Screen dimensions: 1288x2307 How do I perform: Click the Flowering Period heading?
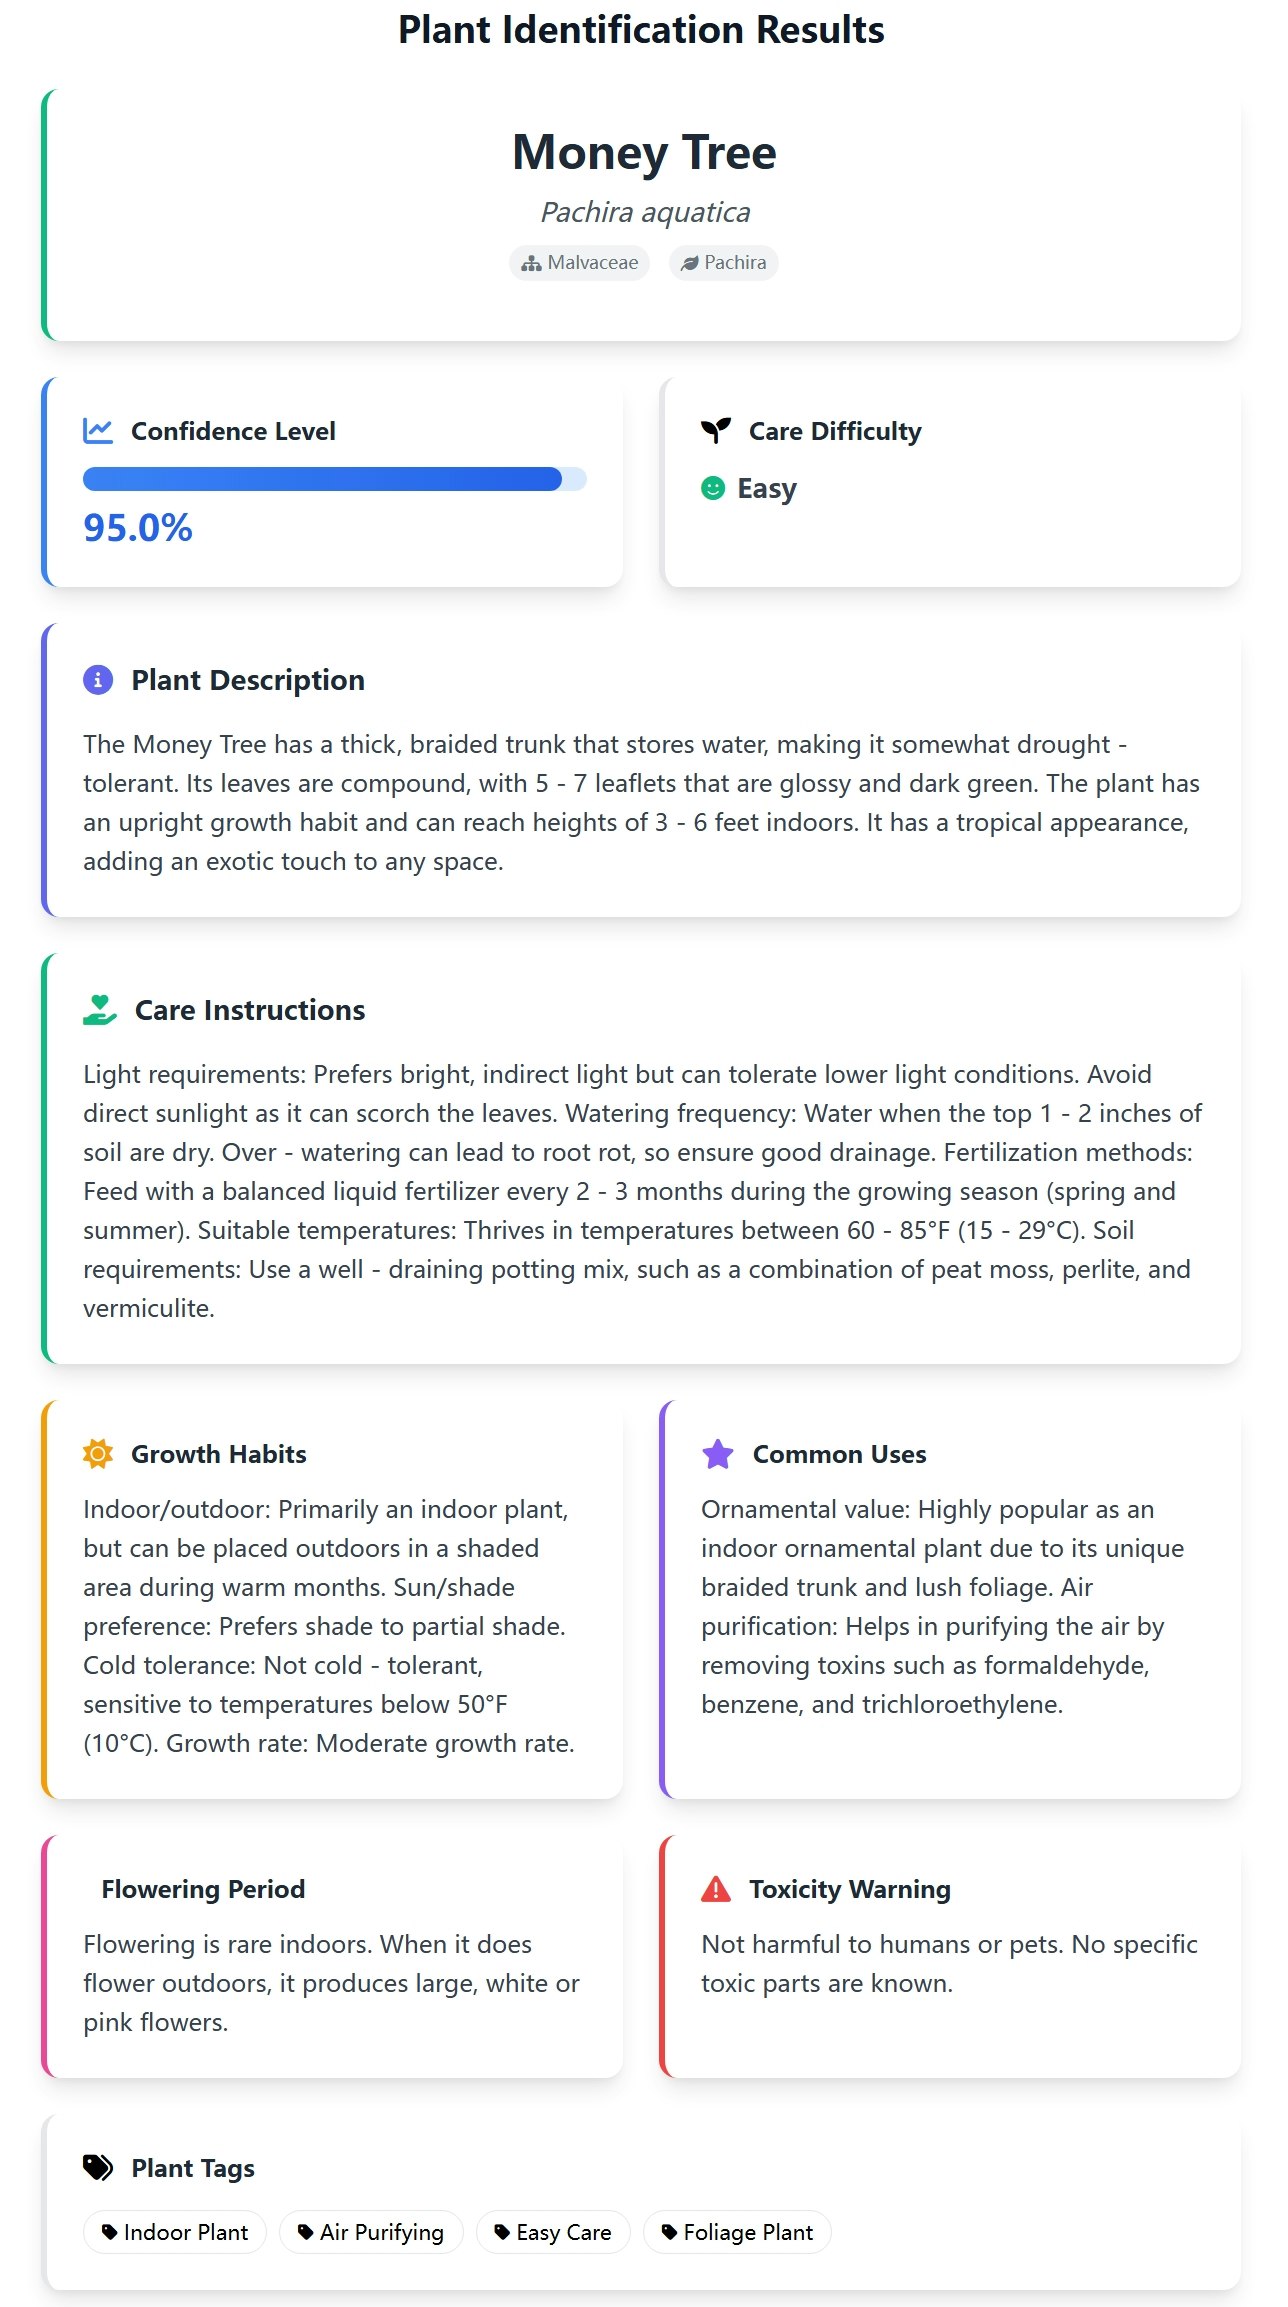(203, 1889)
